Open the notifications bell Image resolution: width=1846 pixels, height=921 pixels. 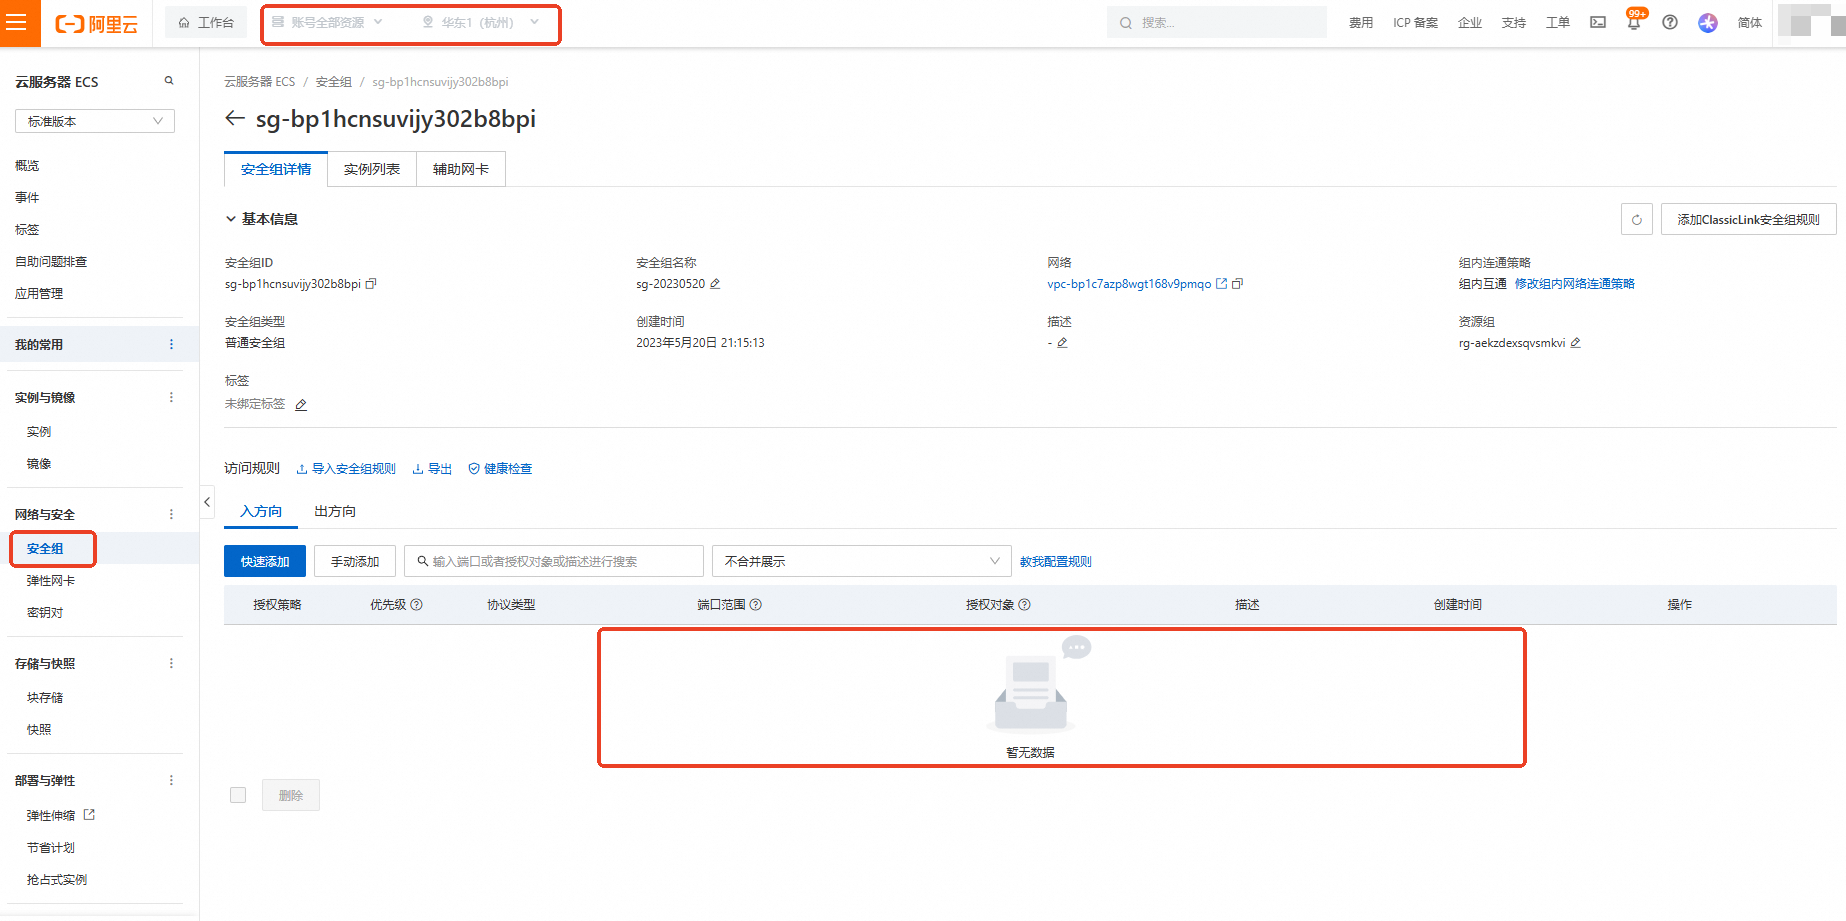point(1634,22)
